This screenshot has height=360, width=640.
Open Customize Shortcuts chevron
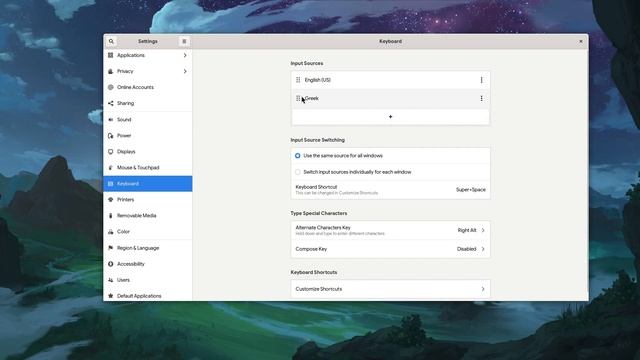click(483, 289)
